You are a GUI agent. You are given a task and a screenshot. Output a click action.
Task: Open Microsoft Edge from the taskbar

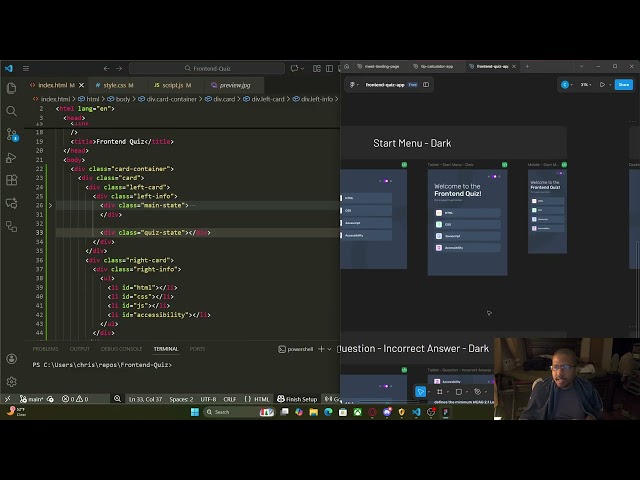coord(328,412)
